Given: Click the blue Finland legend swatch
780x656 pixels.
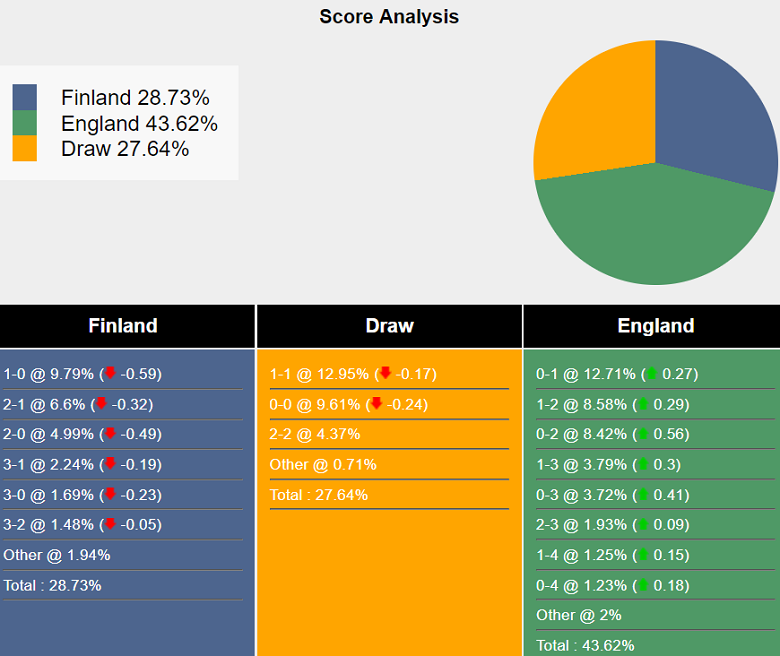Looking at the screenshot, I should click(x=25, y=97).
